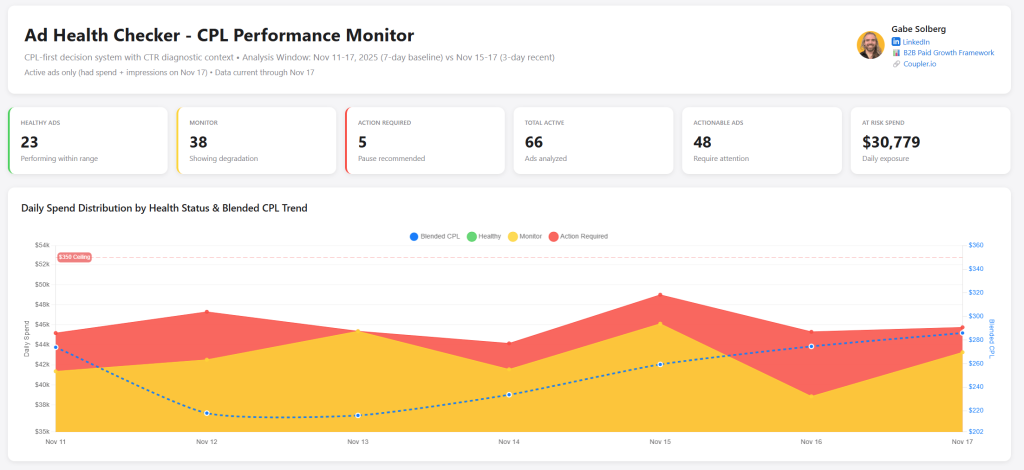1024x470 pixels.
Task: Click the Blended CPL data point on Nov 15
Action: click(660, 364)
